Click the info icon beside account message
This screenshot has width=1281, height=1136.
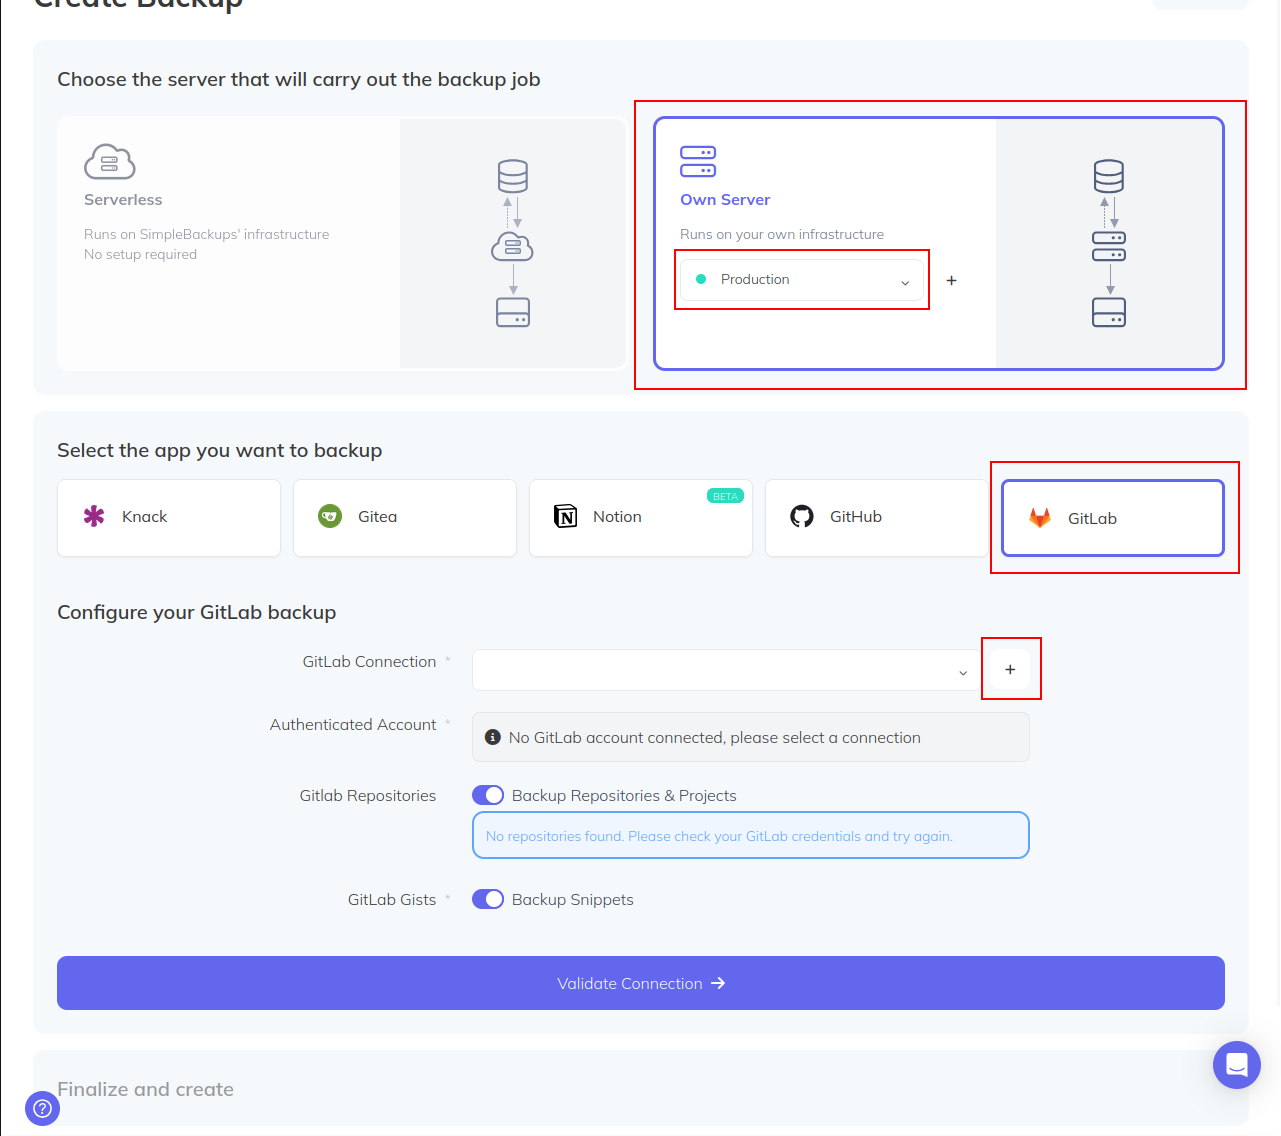pos(493,737)
